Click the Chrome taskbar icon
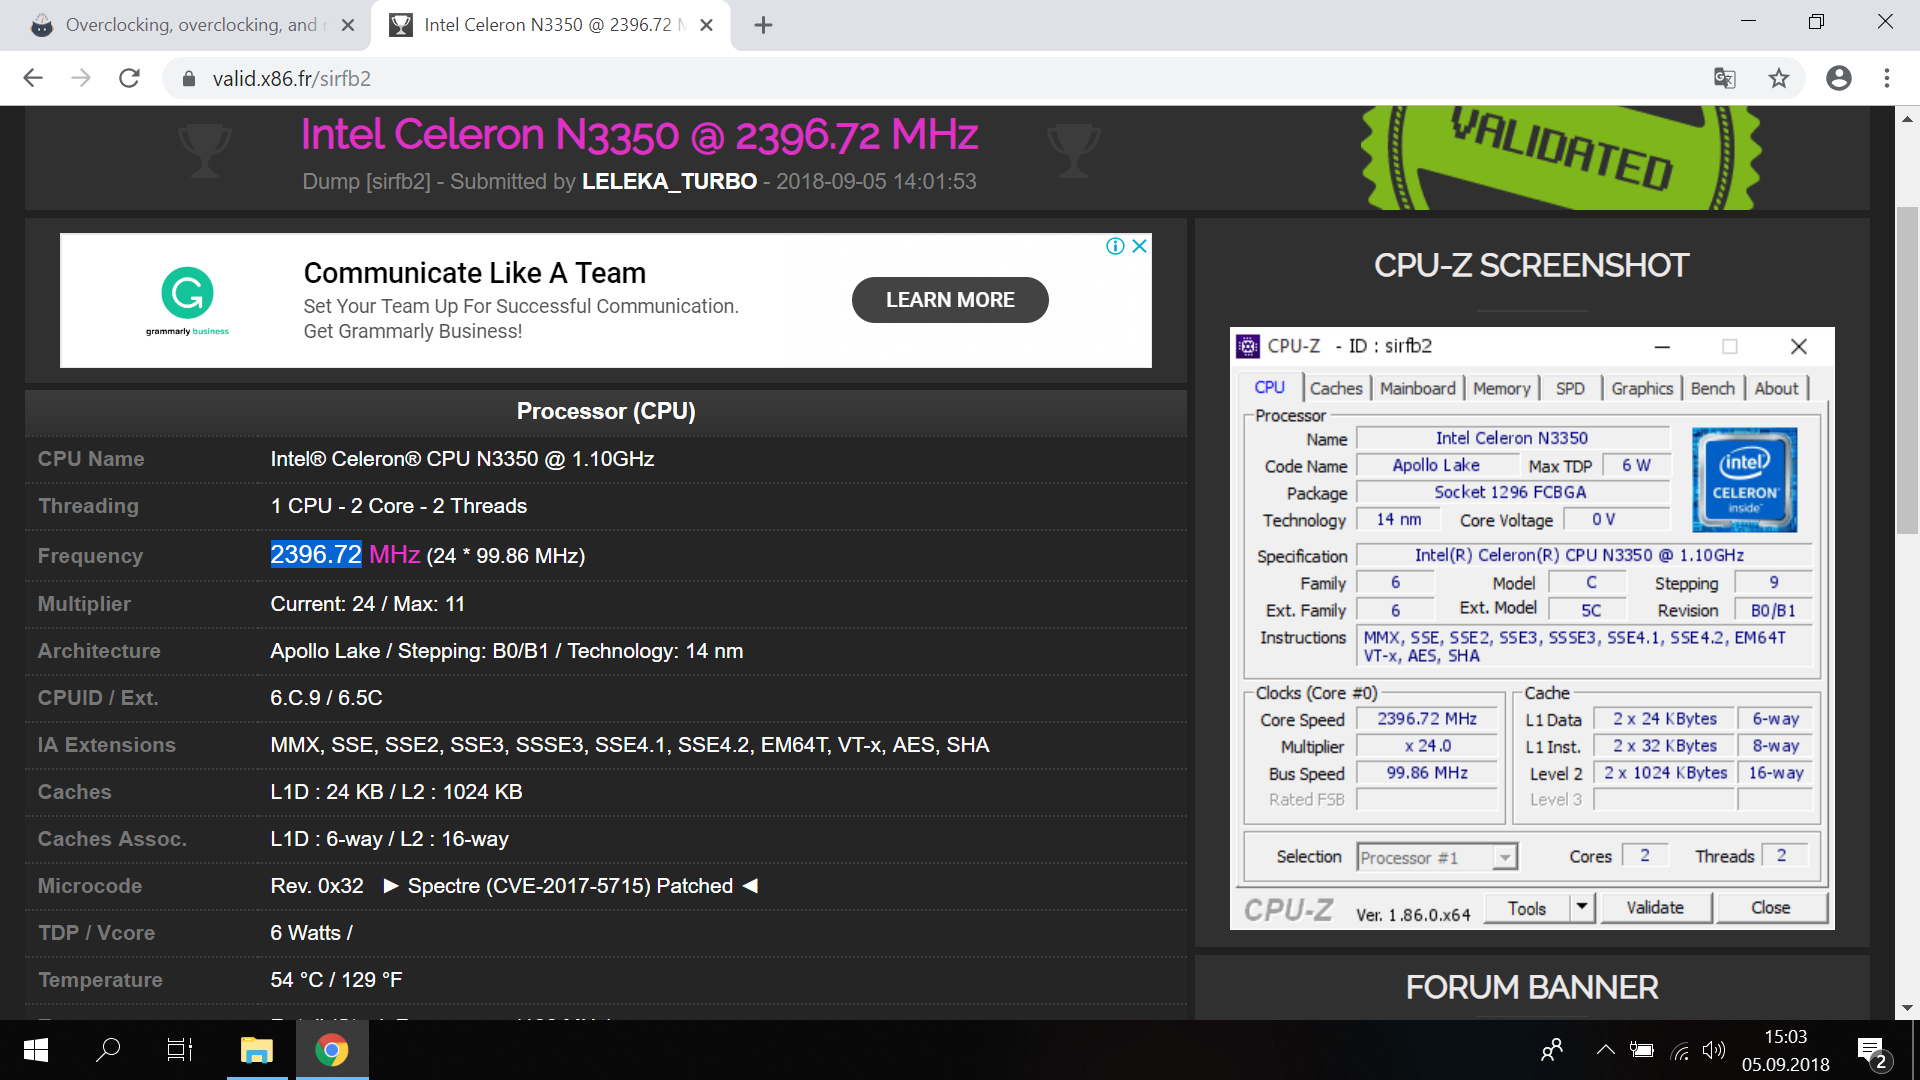 [x=332, y=1050]
